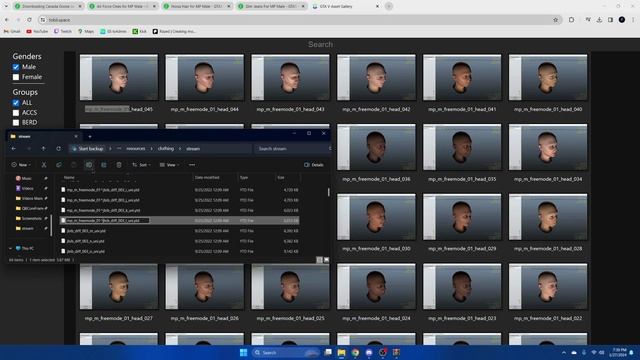This screenshot has width=640, height=360.
Task: Select the GTA V Asset Gallery tab
Action: pyautogui.click(x=345, y=6)
